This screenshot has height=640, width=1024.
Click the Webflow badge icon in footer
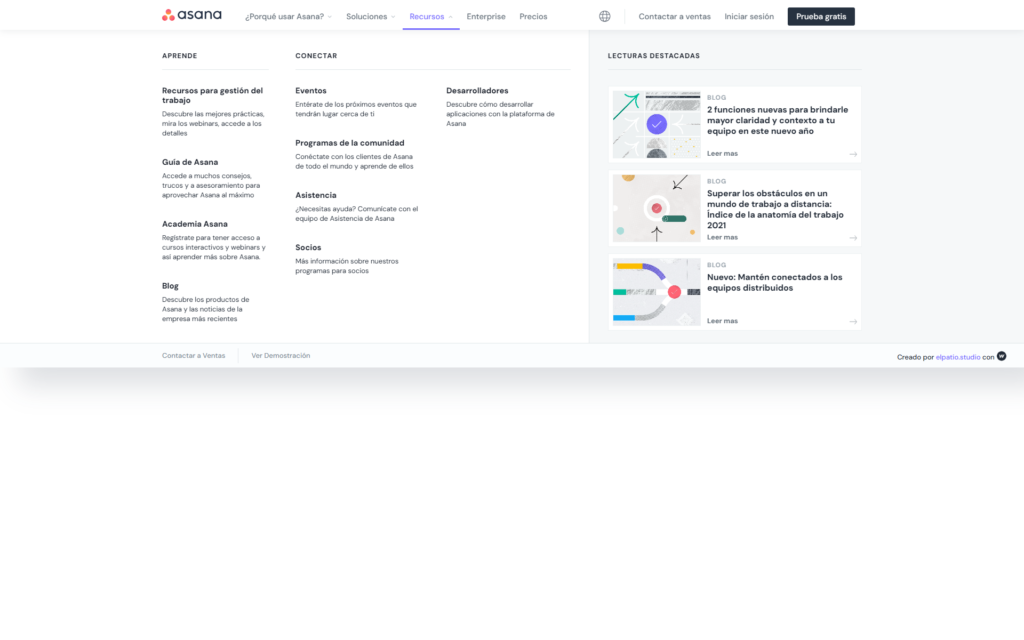tap(1001, 356)
